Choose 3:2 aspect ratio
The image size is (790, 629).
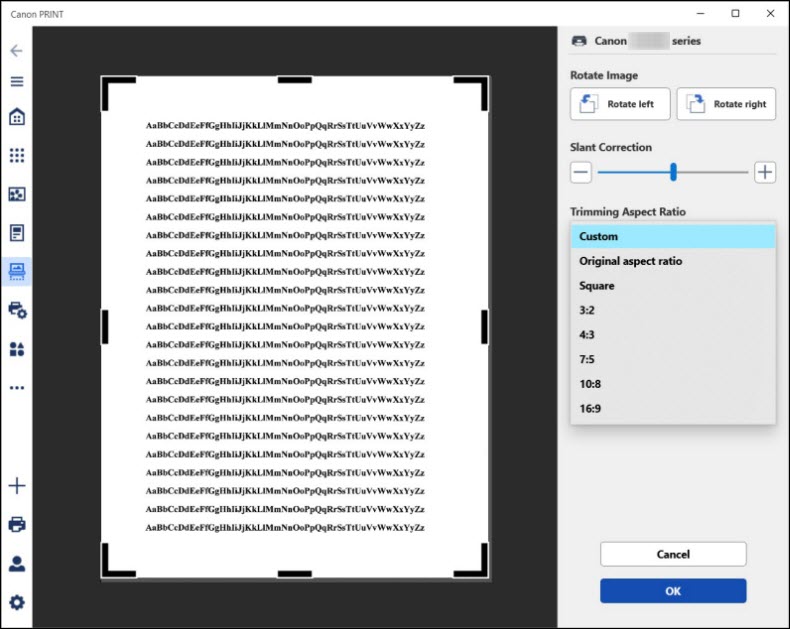click(x=673, y=310)
